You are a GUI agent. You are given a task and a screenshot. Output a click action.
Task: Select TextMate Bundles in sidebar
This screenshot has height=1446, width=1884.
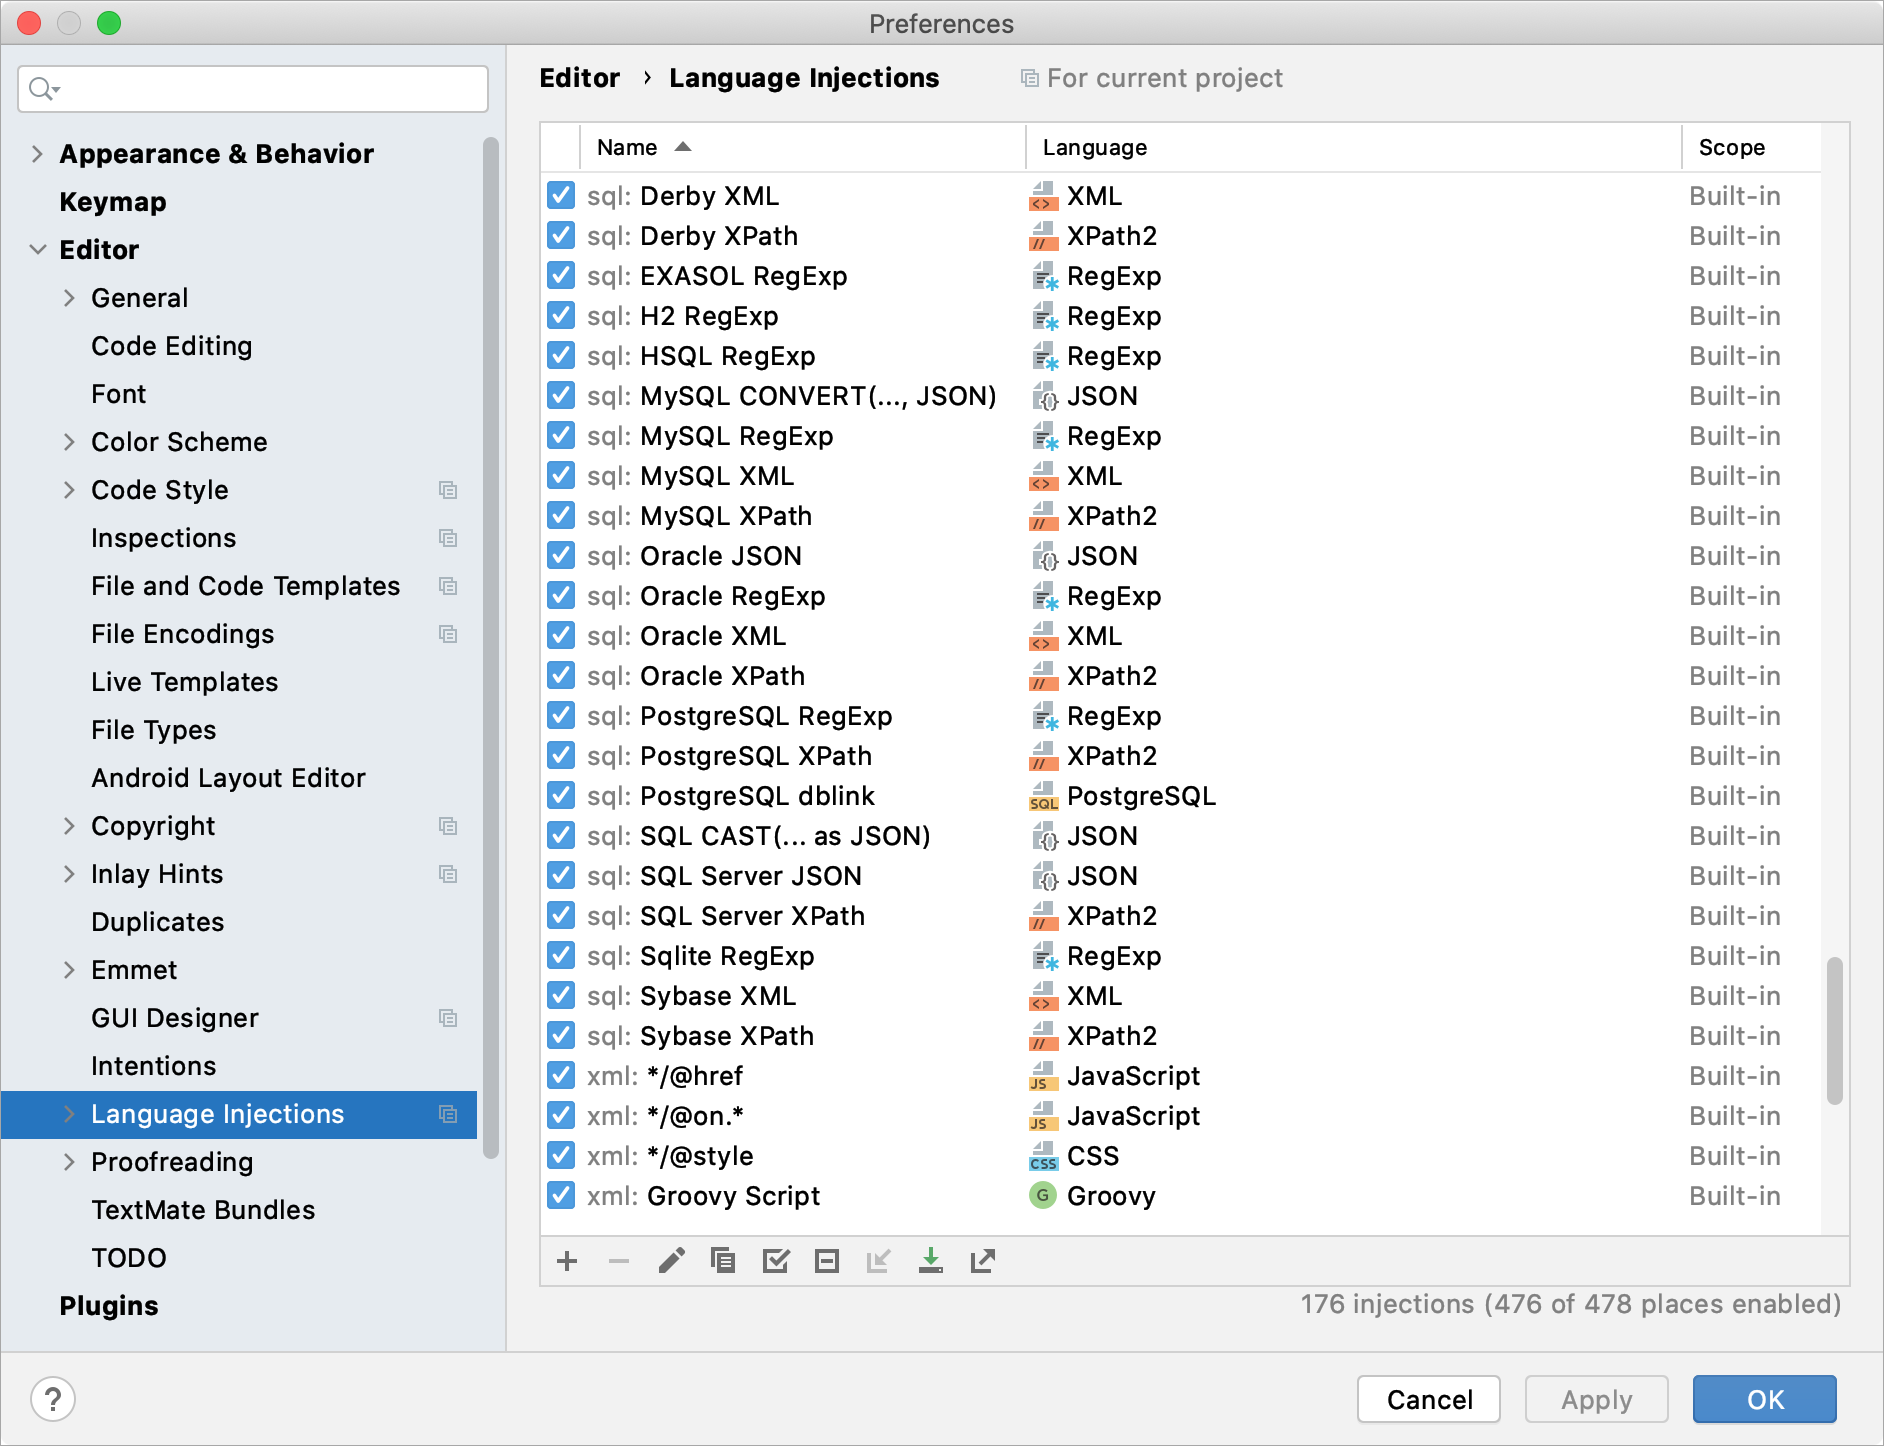tap(203, 1210)
